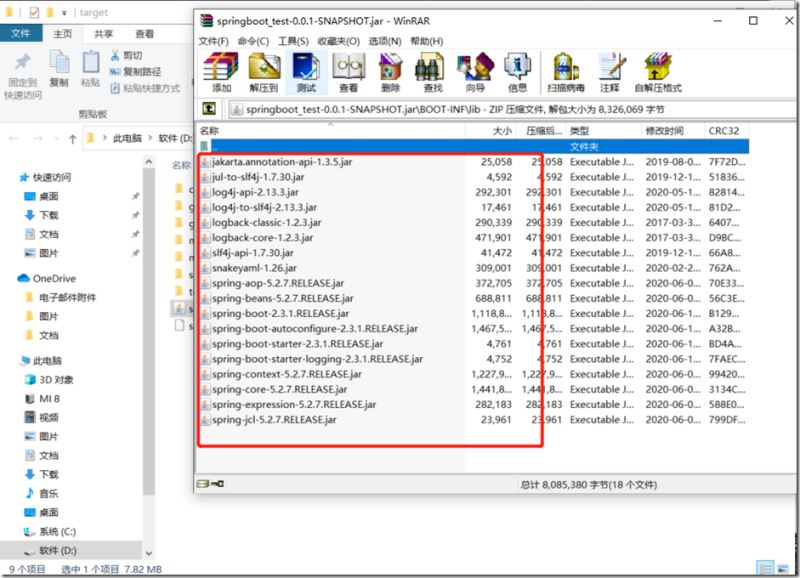Sort WinRAR list by CRC32 column
Screen dimensions: 800x578
click(726, 131)
